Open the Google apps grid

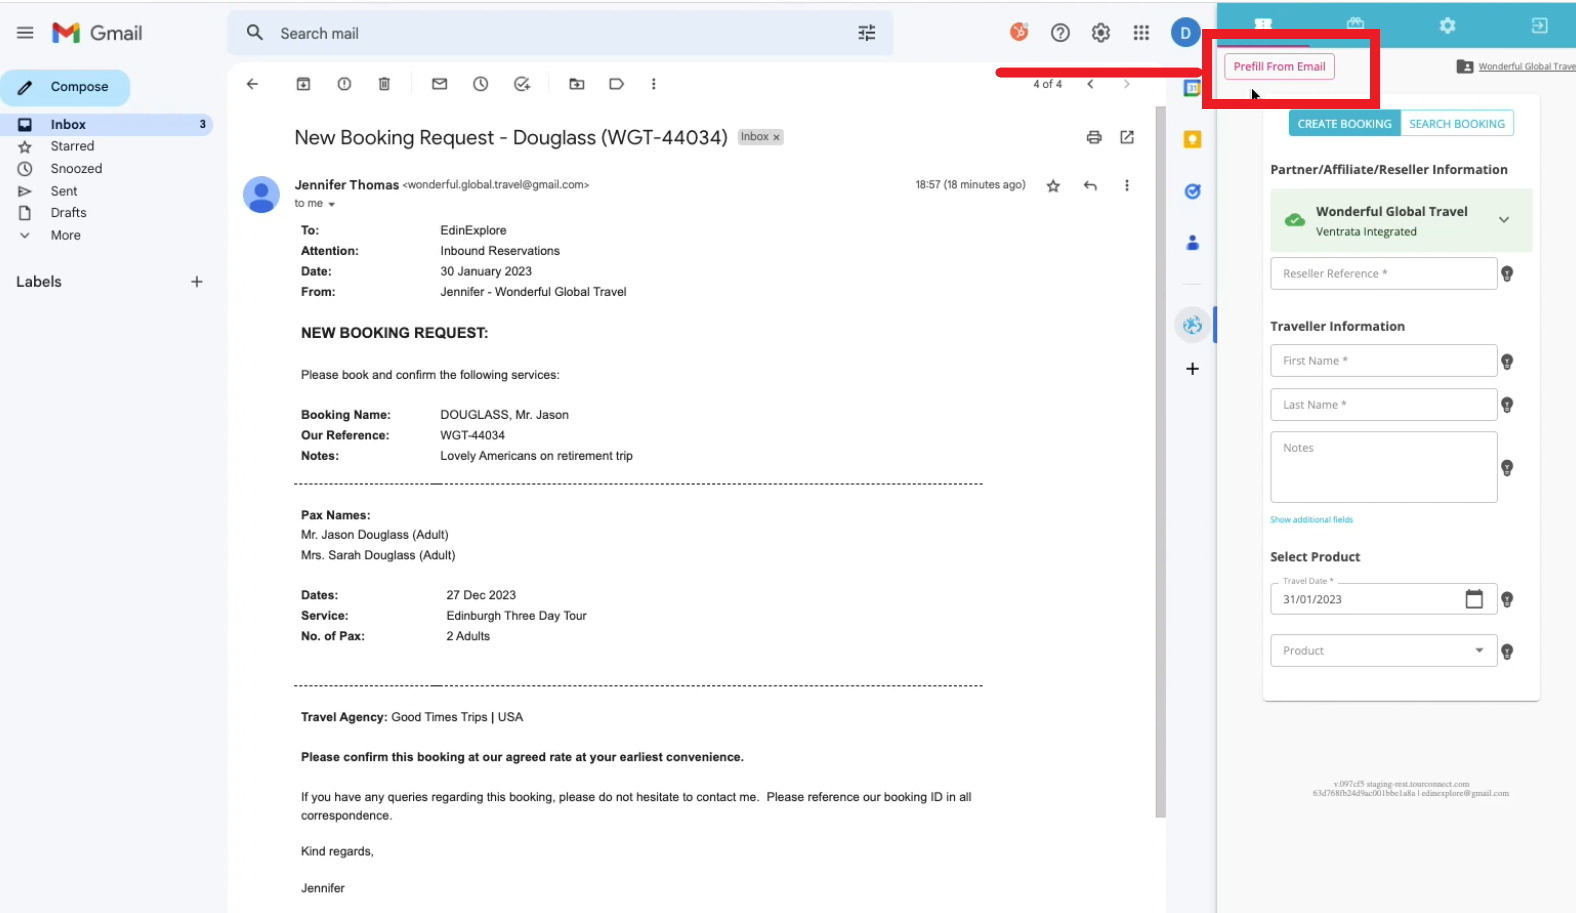1141,33
